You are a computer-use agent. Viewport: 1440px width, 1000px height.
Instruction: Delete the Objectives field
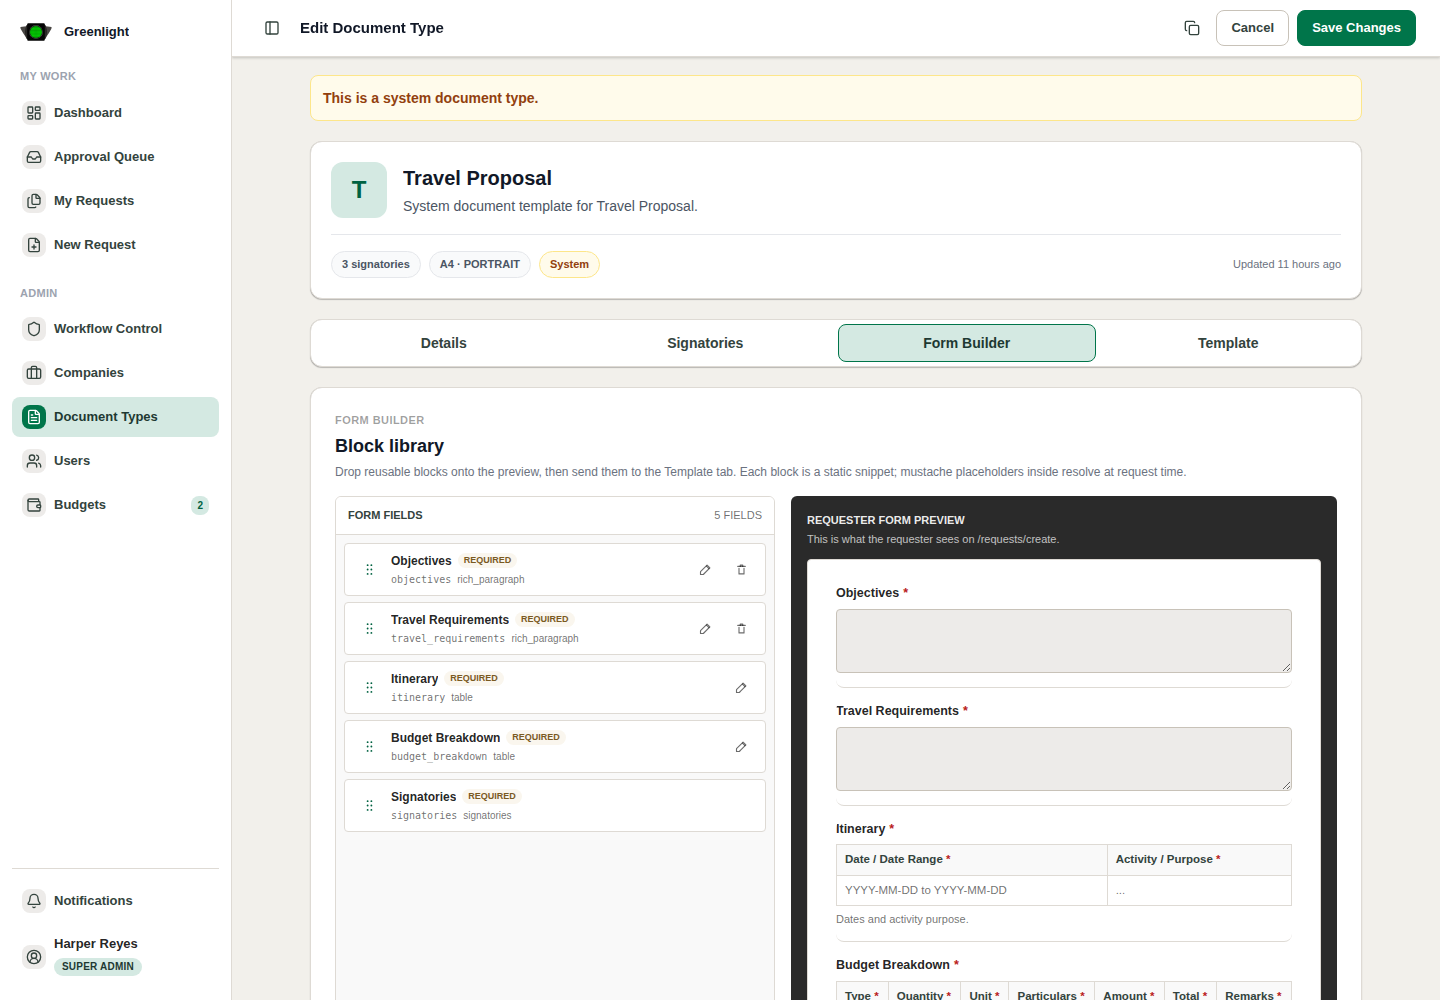741,570
